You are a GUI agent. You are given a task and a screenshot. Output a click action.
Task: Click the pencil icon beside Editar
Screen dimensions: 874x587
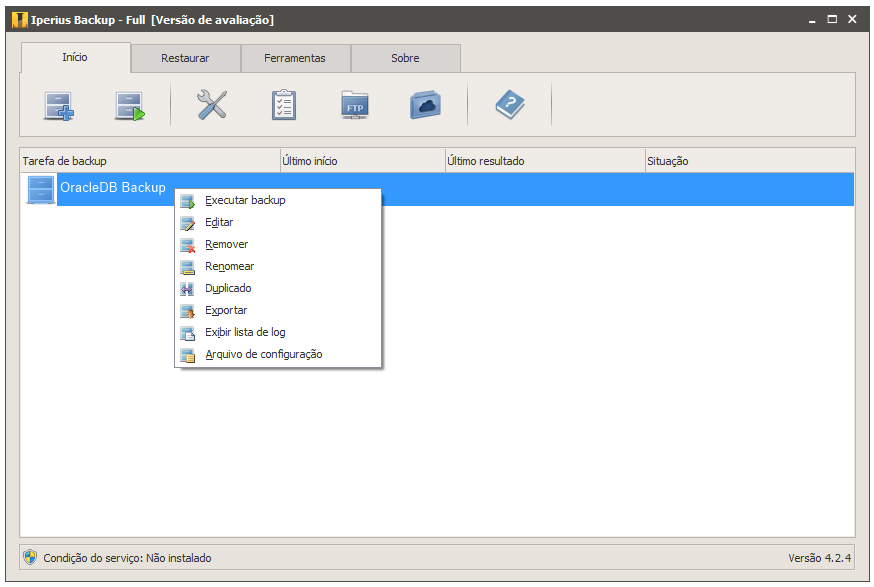[x=188, y=224]
